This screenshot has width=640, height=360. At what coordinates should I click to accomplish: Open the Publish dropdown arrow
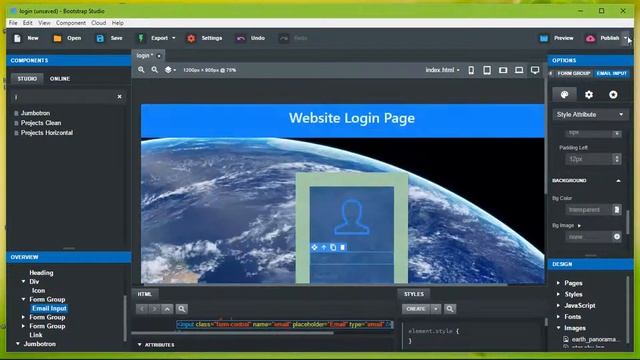[626, 38]
